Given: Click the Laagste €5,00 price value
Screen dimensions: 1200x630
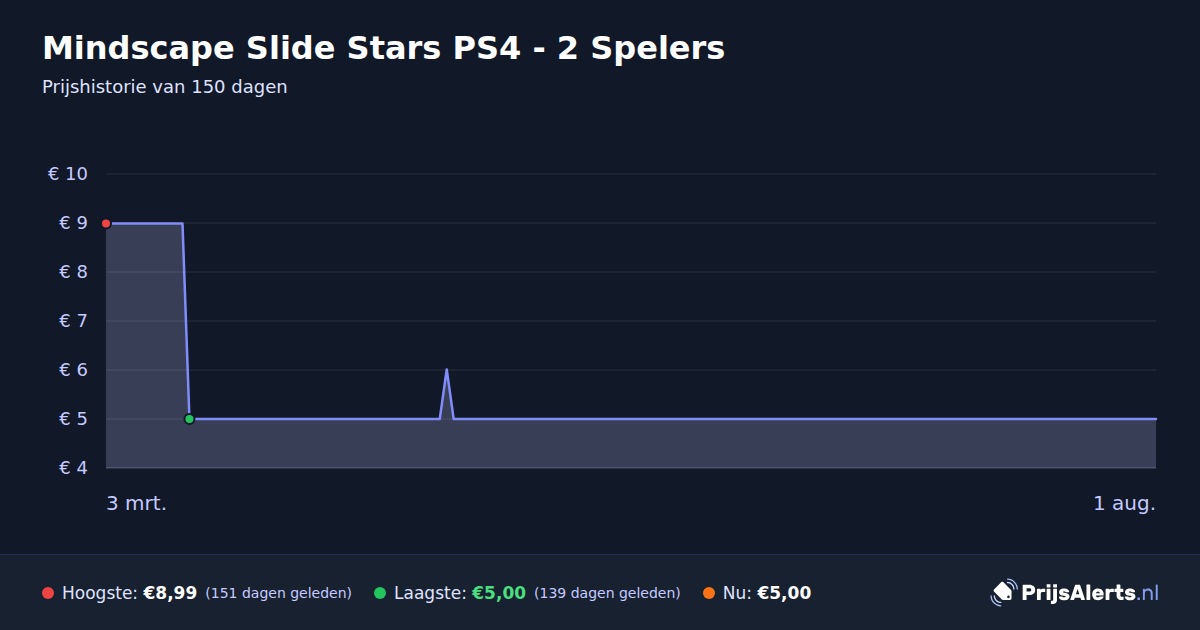Looking at the screenshot, I should (498, 593).
